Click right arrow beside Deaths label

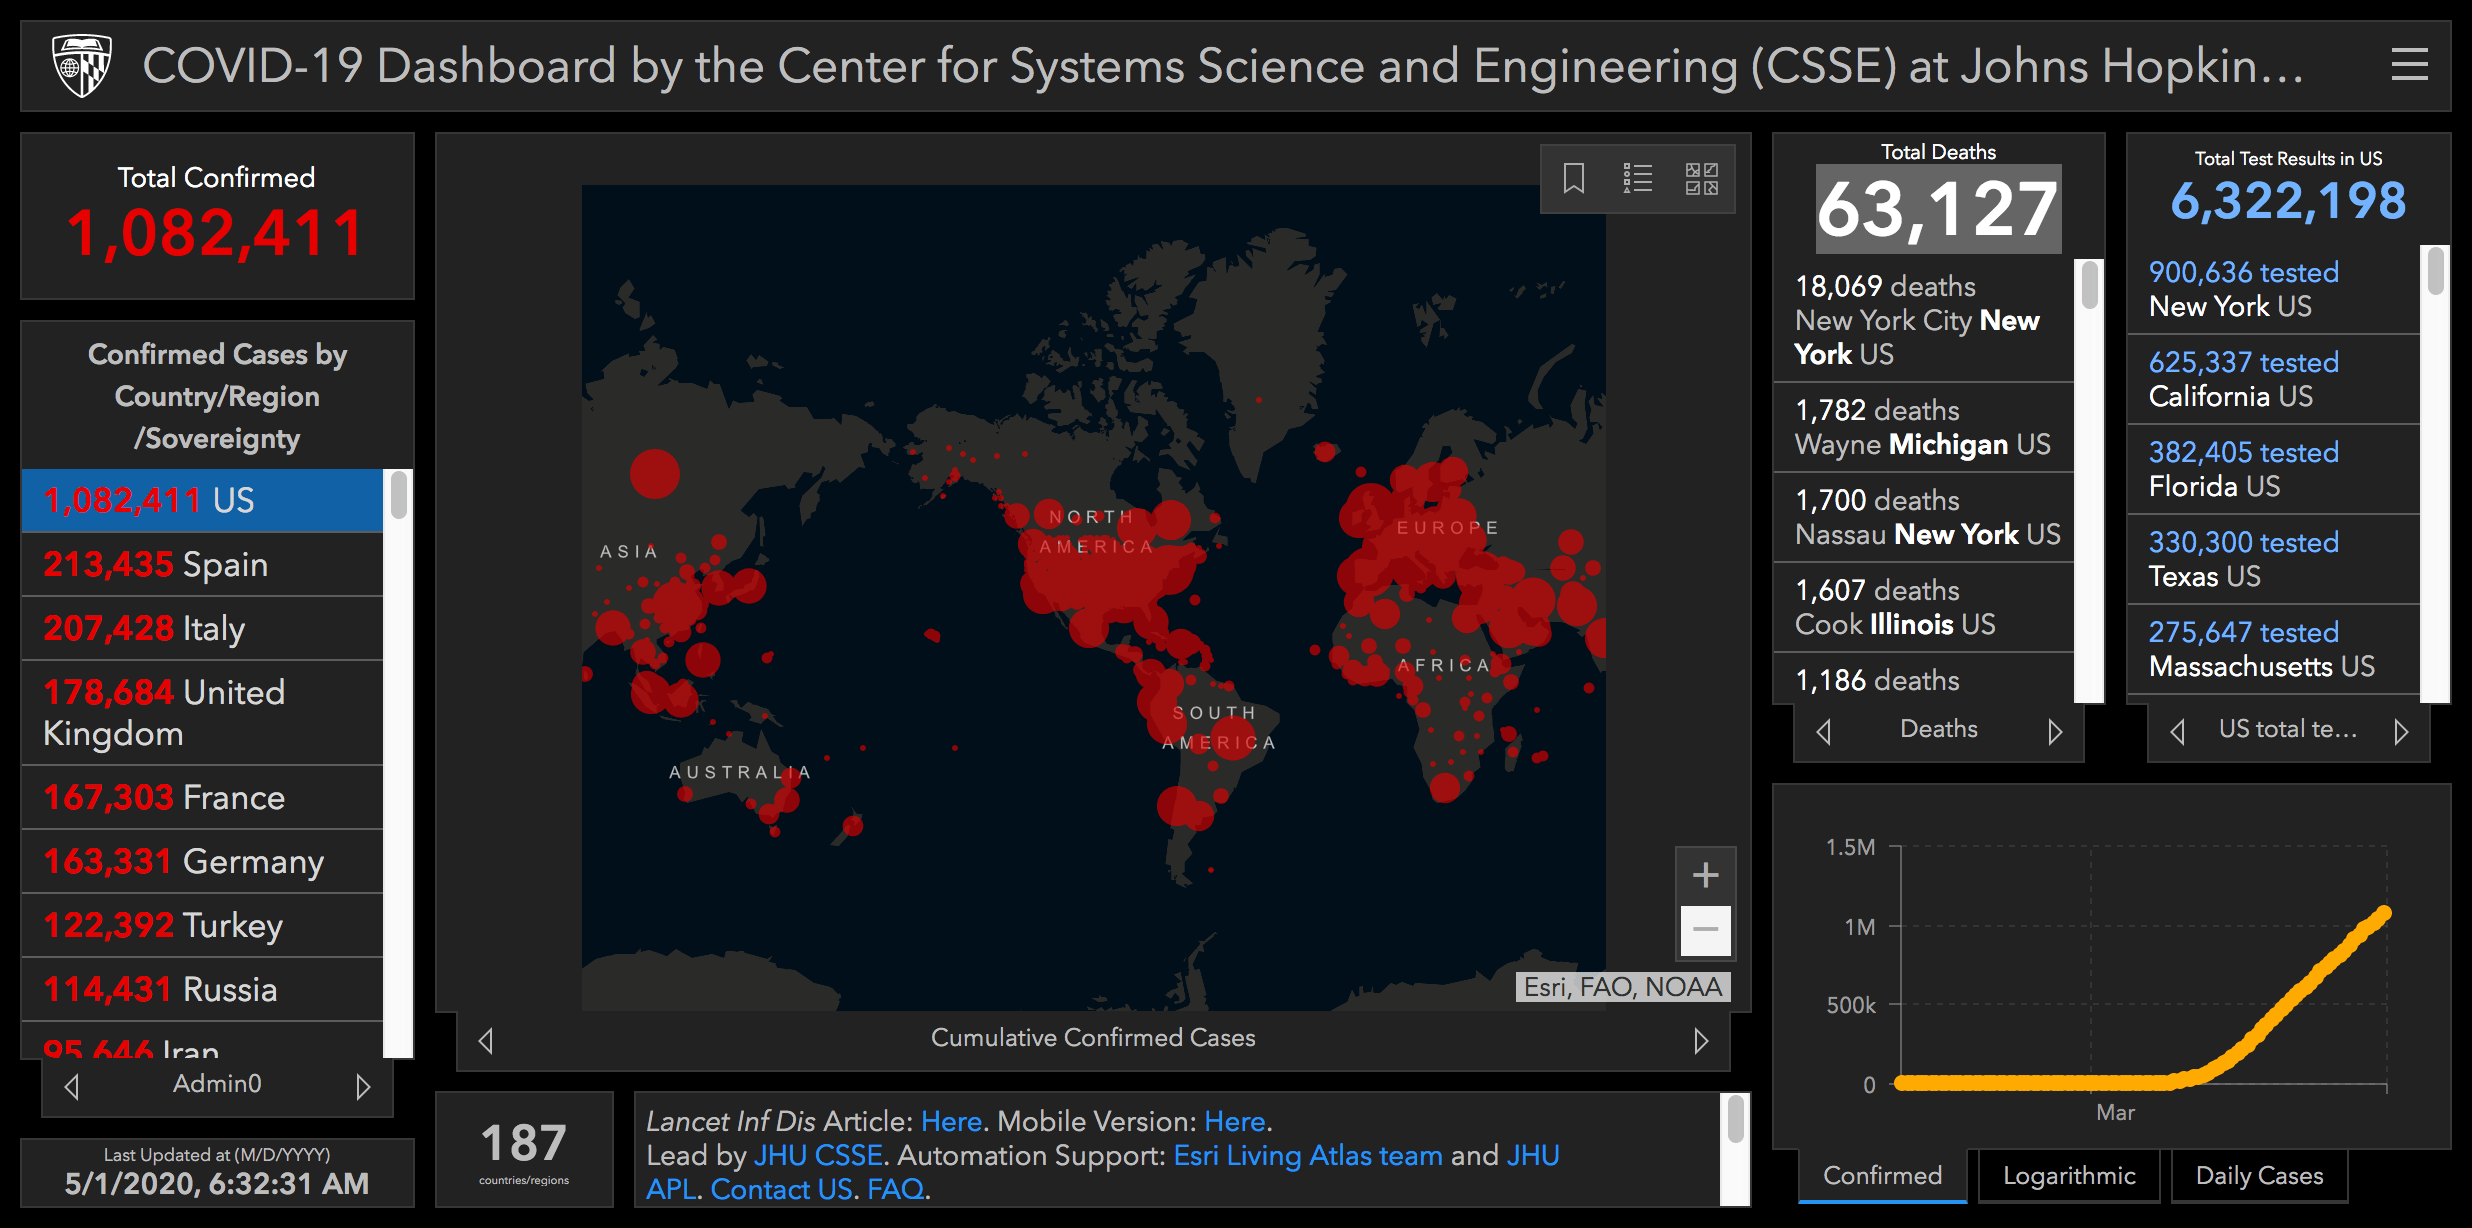pyautogui.click(x=2055, y=732)
